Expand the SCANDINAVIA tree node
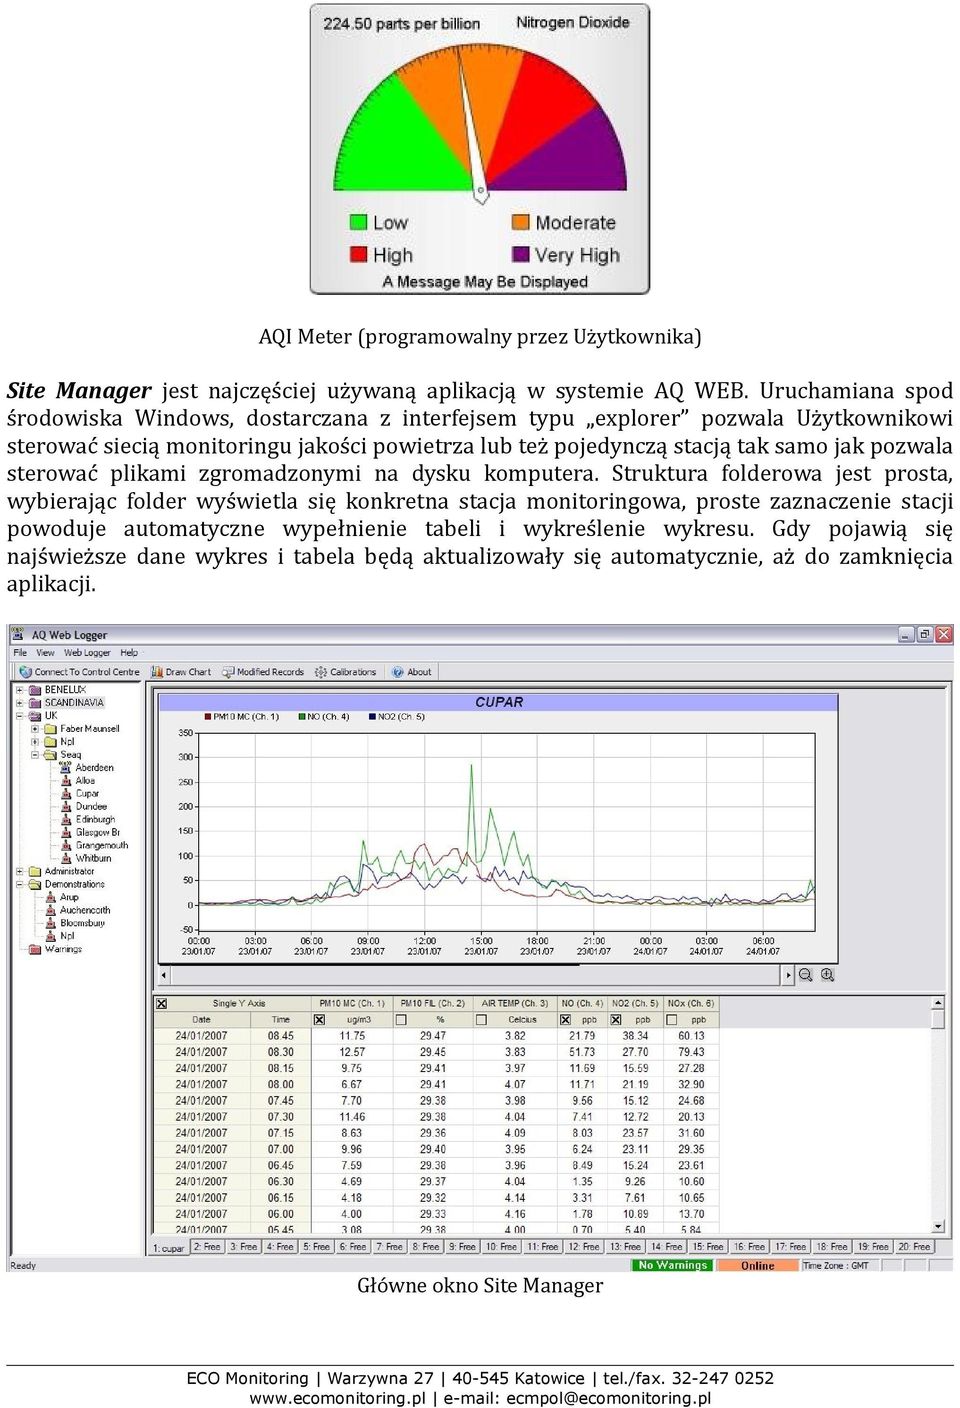Image resolution: width=960 pixels, height=1408 pixels. coord(20,703)
